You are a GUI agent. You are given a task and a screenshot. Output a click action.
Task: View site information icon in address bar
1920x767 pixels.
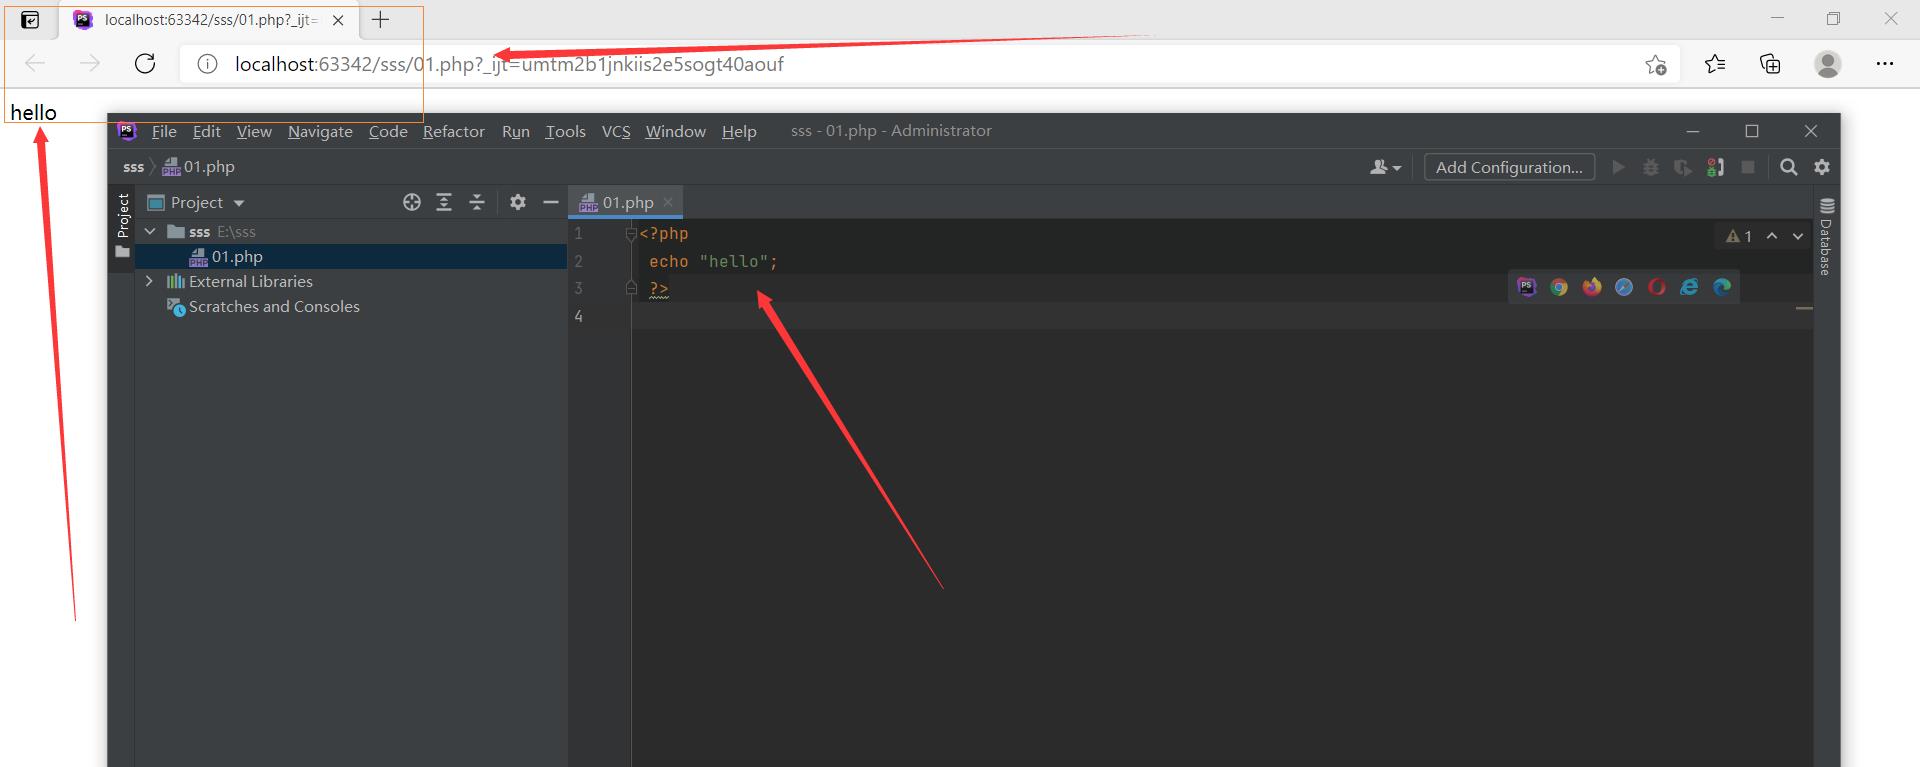(207, 64)
